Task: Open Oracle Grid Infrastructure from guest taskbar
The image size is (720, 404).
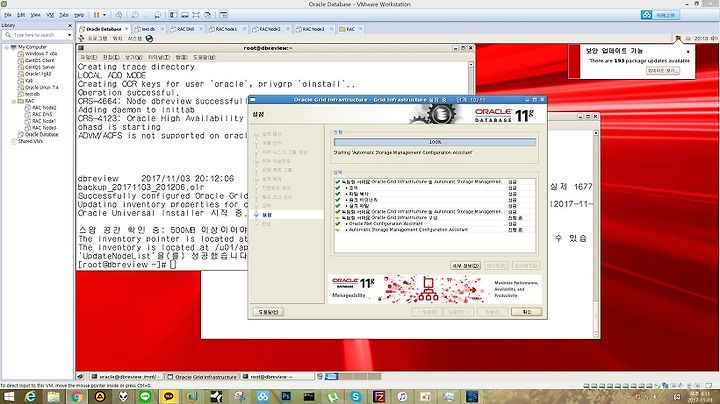Action: [202, 376]
